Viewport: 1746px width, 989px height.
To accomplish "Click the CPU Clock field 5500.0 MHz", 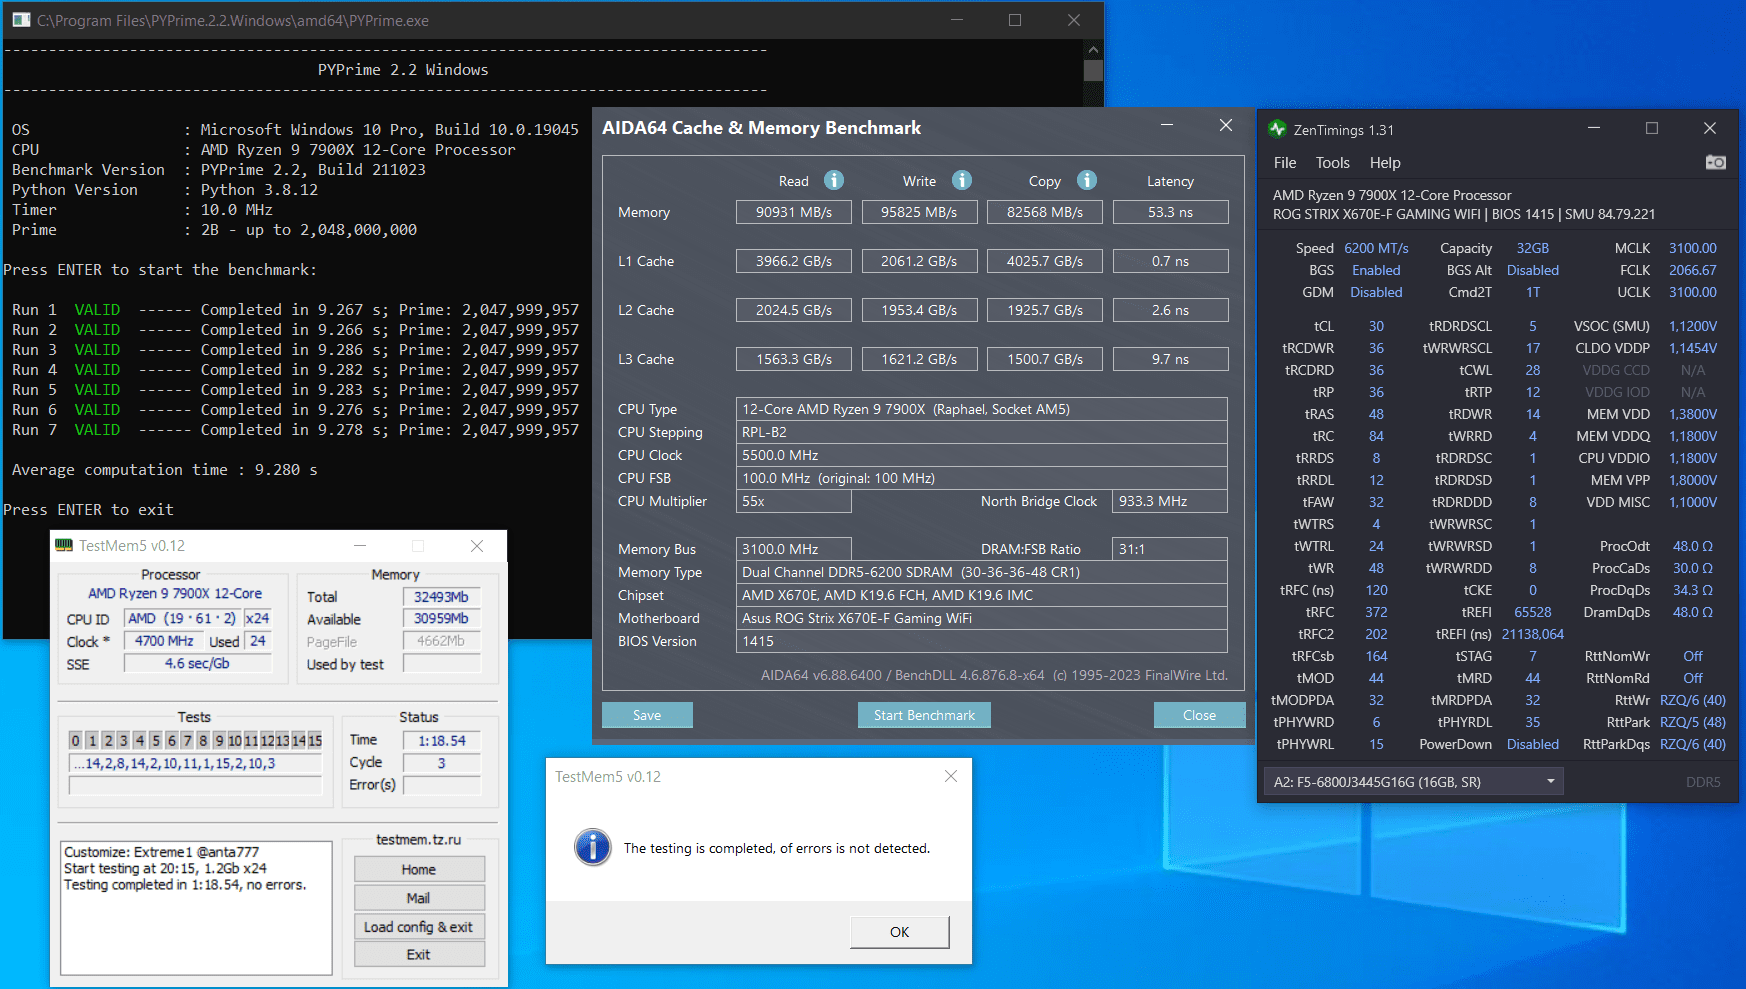I will [x=982, y=455].
